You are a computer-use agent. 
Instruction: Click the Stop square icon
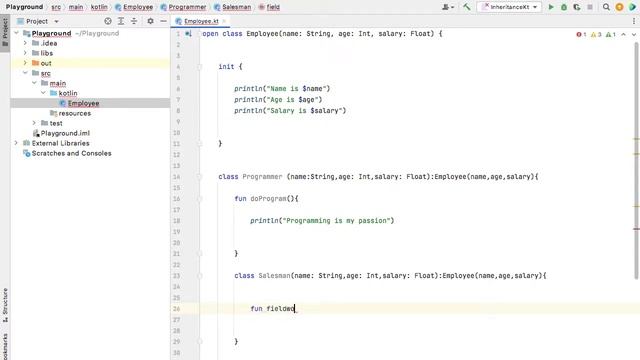(590, 7)
